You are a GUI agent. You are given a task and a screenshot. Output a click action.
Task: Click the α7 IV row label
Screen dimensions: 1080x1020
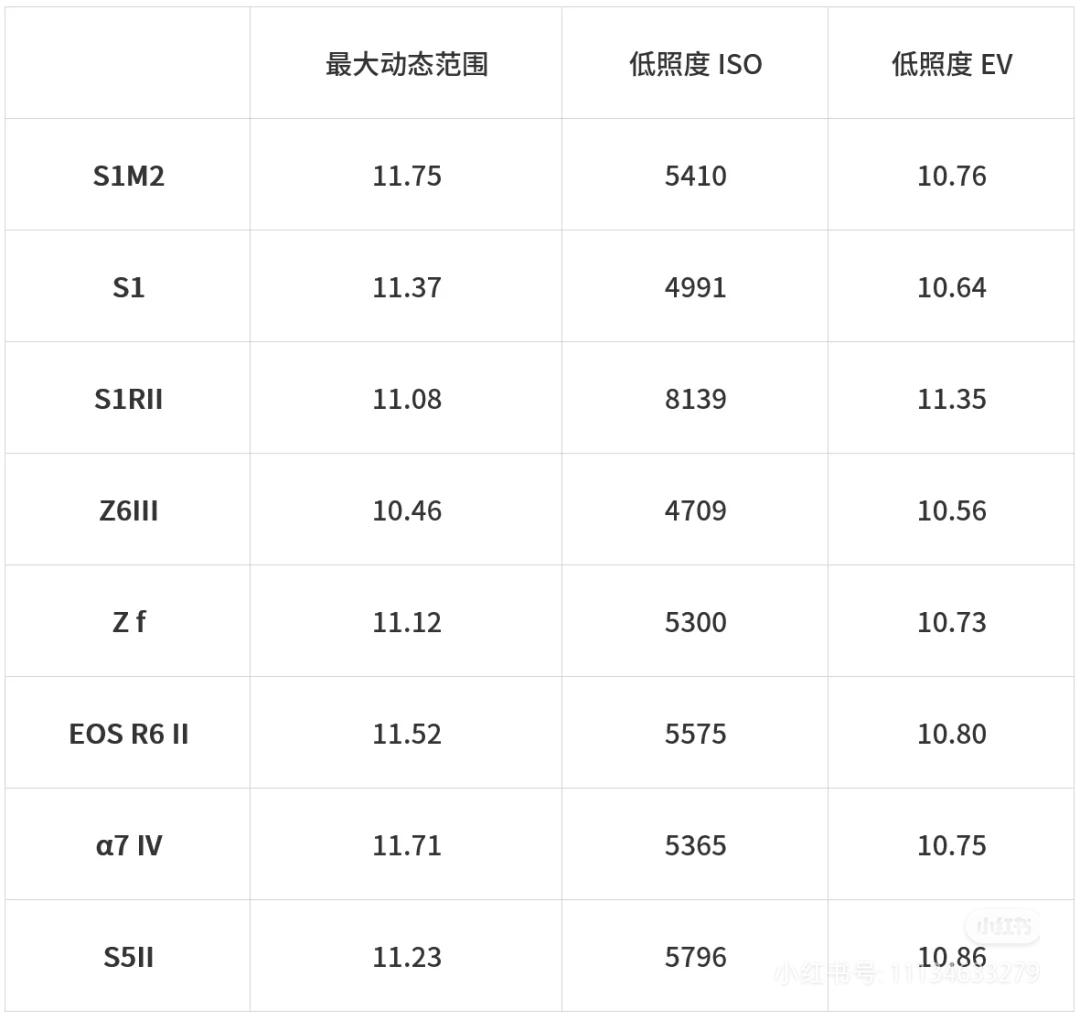click(x=128, y=846)
